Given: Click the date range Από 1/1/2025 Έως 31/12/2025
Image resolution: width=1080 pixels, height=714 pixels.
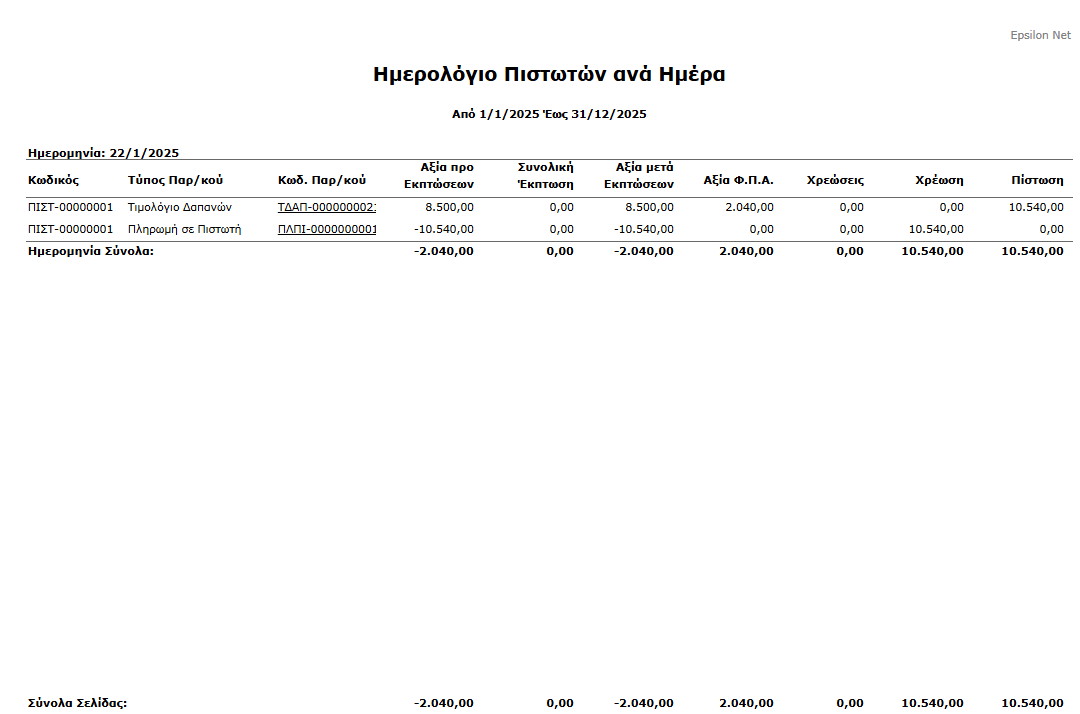Looking at the screenshot, I should click(549, 114).
